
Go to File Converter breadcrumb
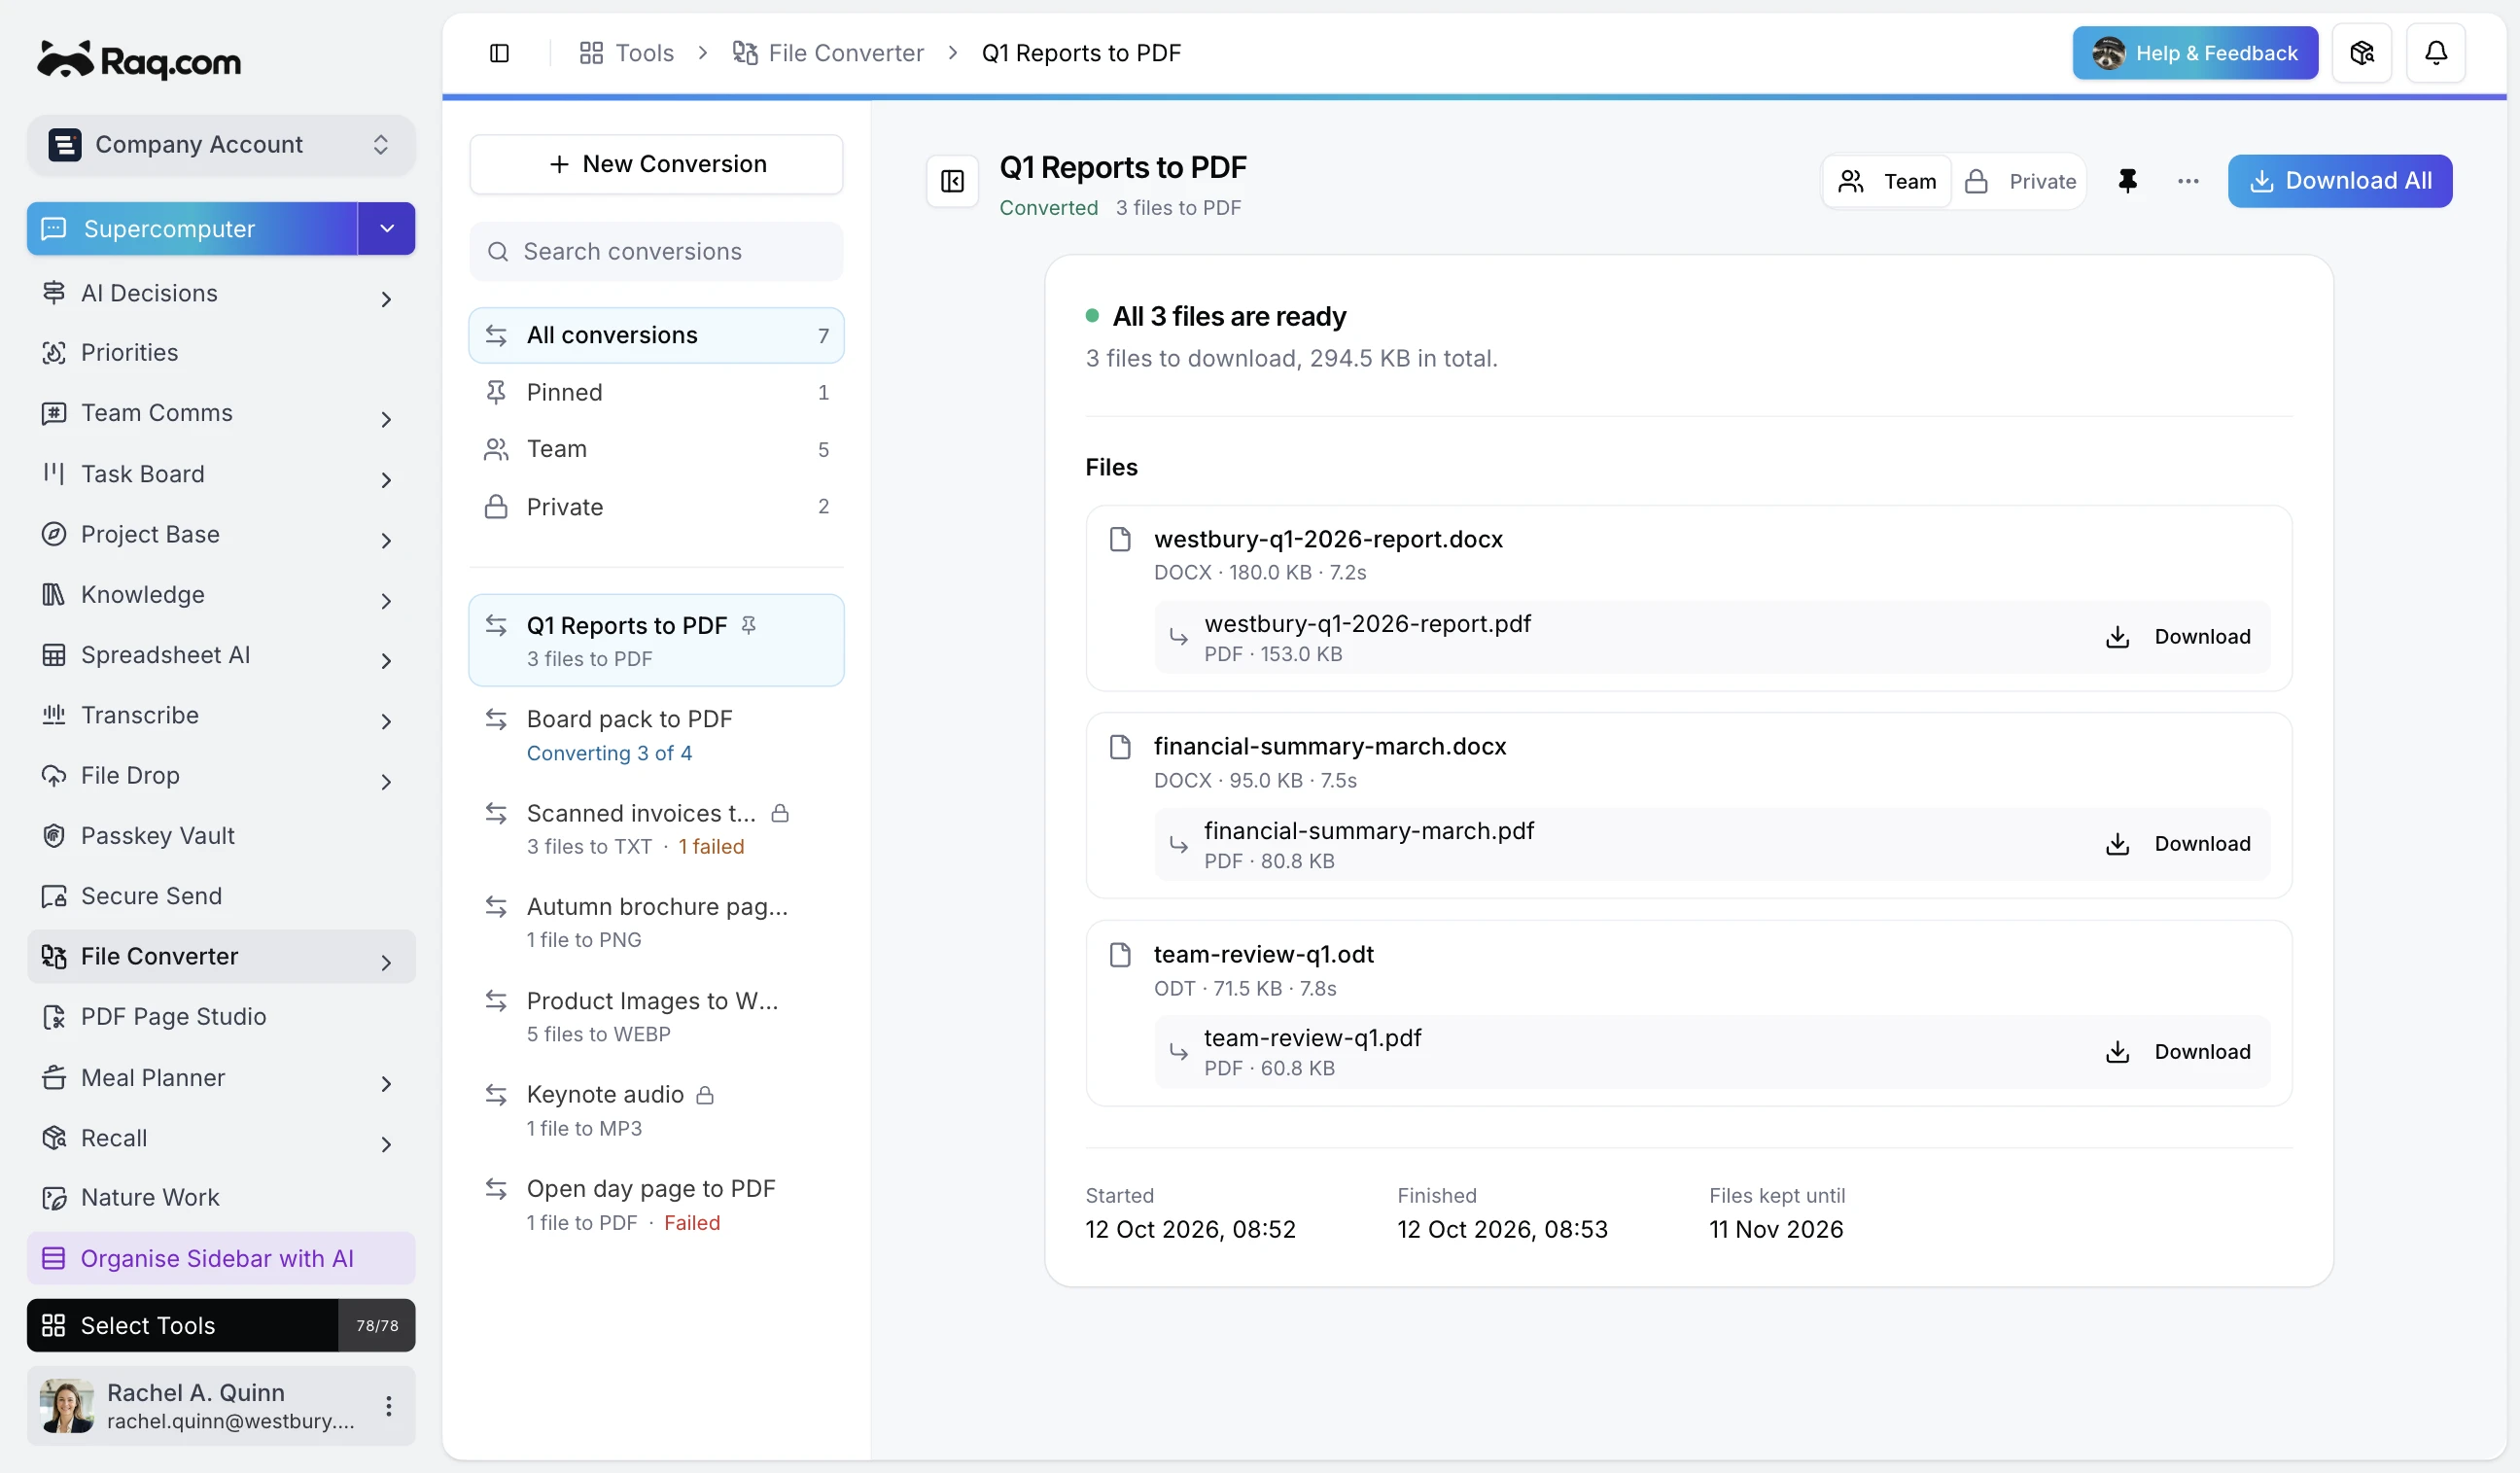[828, 53]
